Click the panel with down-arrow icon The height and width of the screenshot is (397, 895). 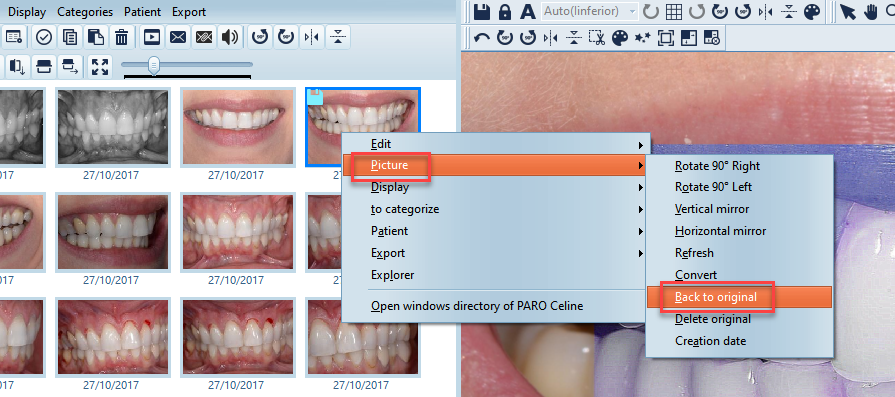[17, 66]
